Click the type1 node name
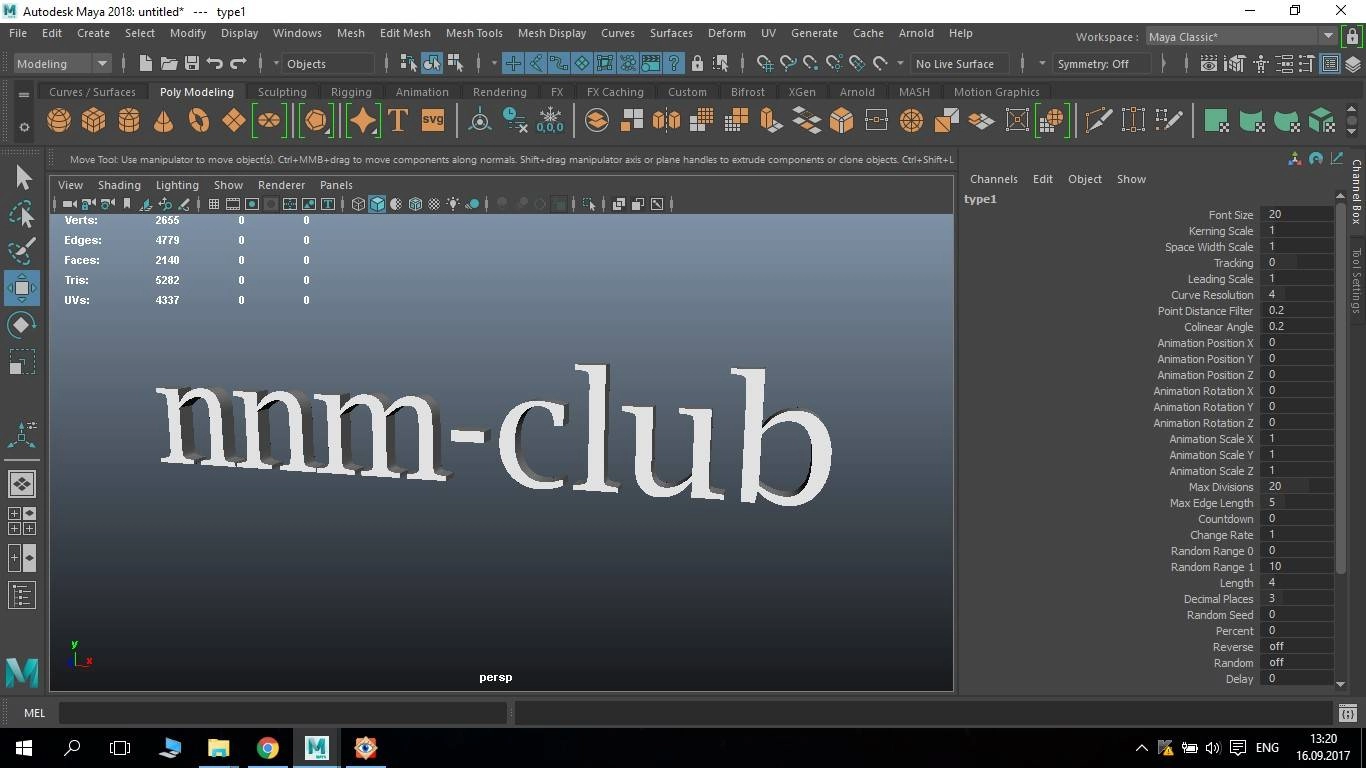Image resolution: width=1366 pixels, height=768 pixels. click(x=980, y=199)
